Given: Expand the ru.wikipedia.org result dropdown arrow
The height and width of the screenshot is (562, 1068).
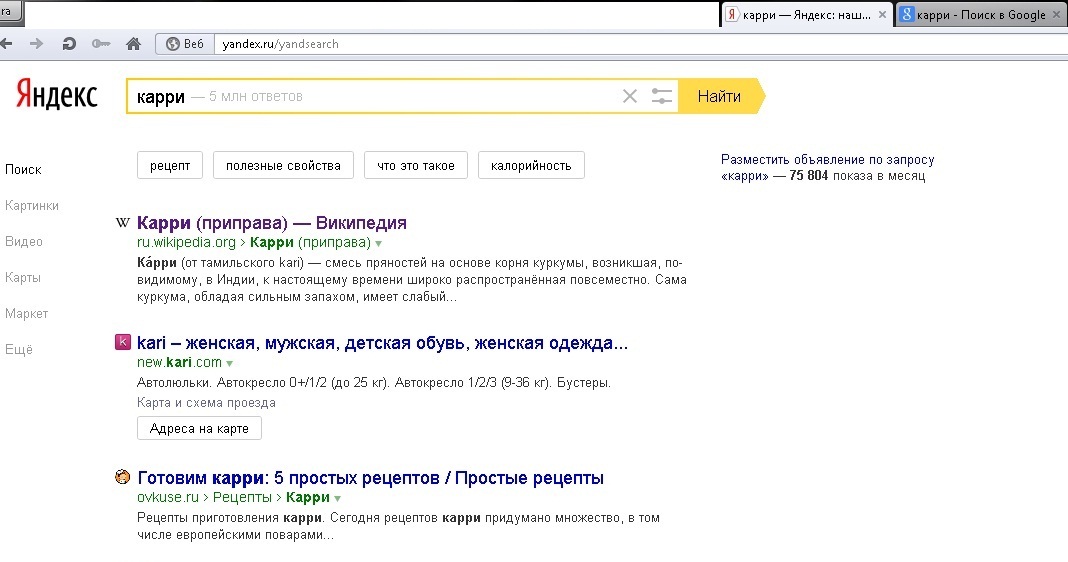Looking at the screenshot, I should click(379, 243).
